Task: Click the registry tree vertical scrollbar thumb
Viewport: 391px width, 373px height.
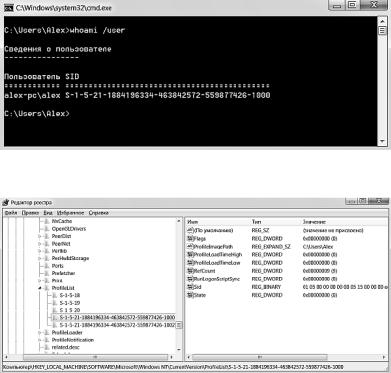Action: (x=179, y=325)
